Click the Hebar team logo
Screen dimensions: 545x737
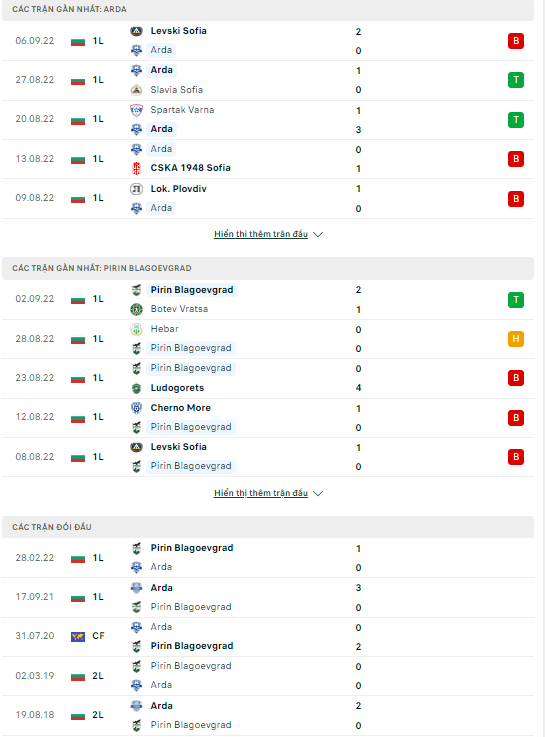[x=136, y=329]
